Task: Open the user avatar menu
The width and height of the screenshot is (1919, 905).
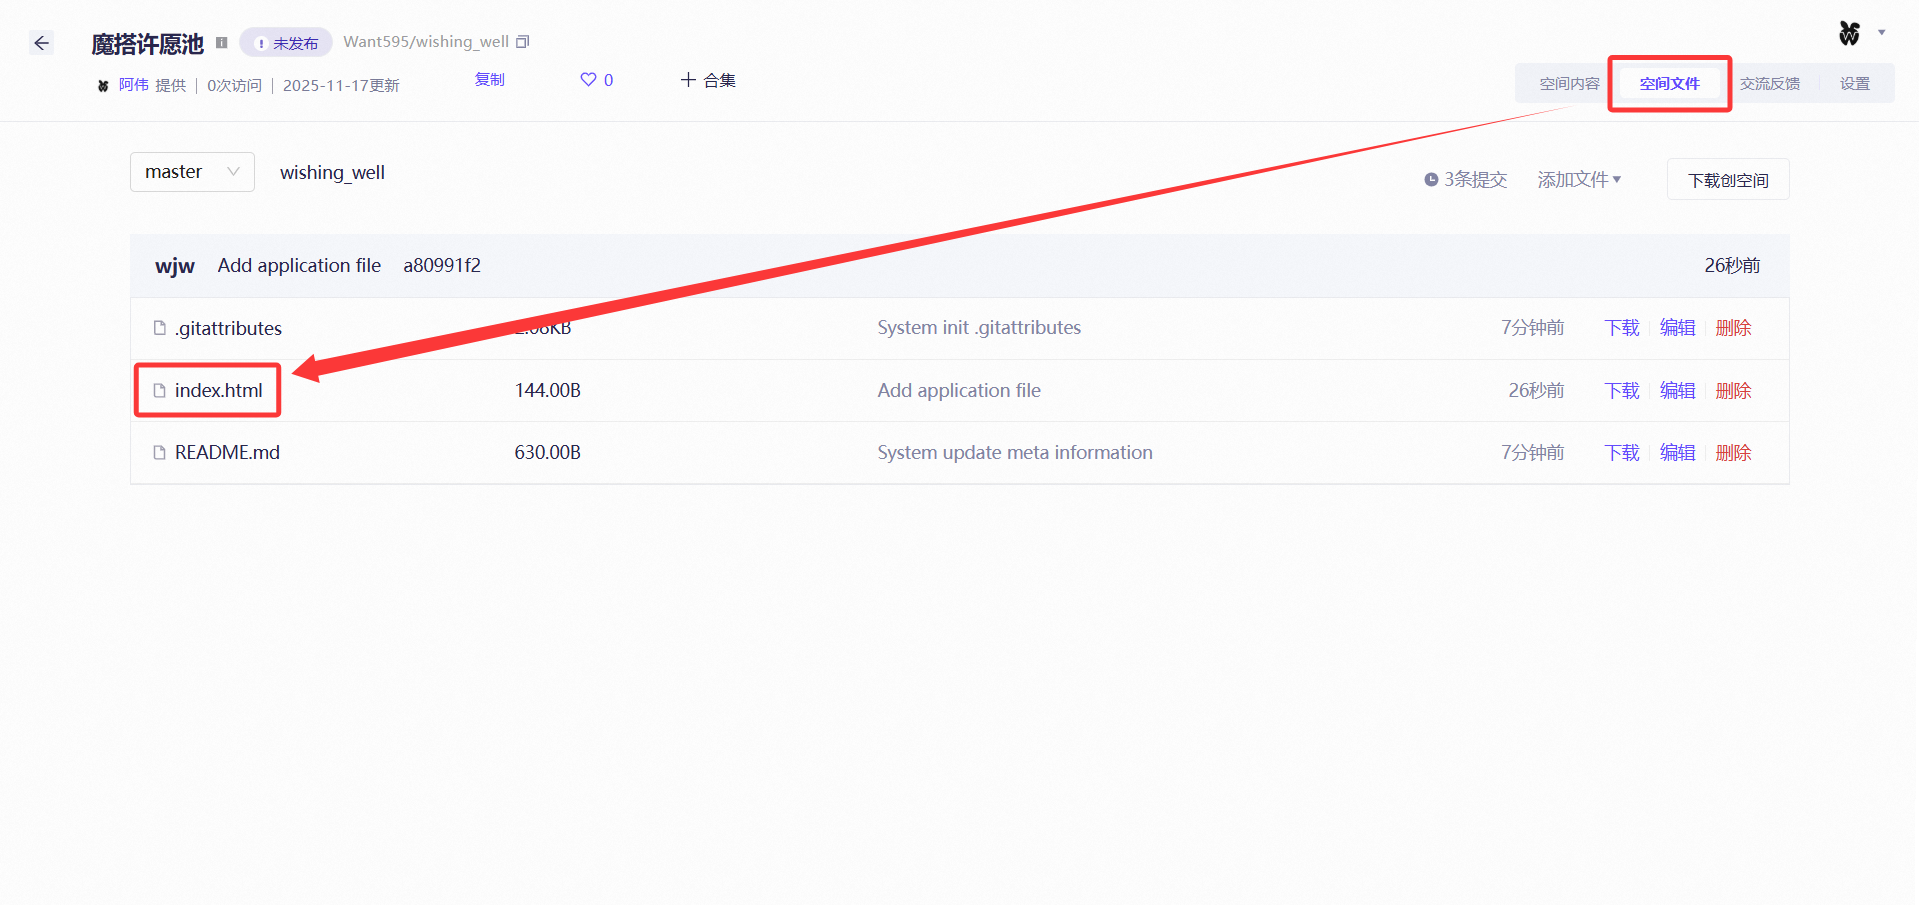Action: pyautogui.click(x=1849, y=33)
